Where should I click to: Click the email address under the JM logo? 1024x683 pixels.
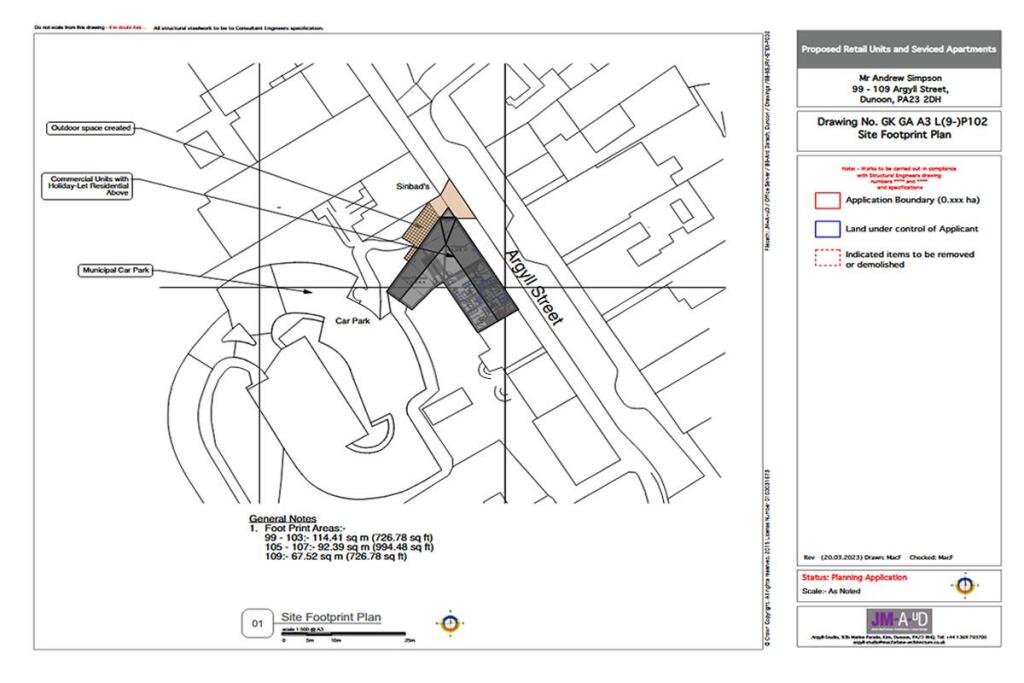click(896, 642)
